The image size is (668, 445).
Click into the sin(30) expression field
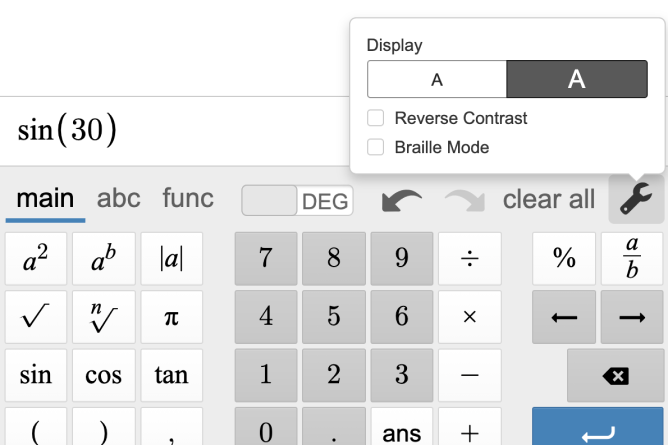point(170,131)
